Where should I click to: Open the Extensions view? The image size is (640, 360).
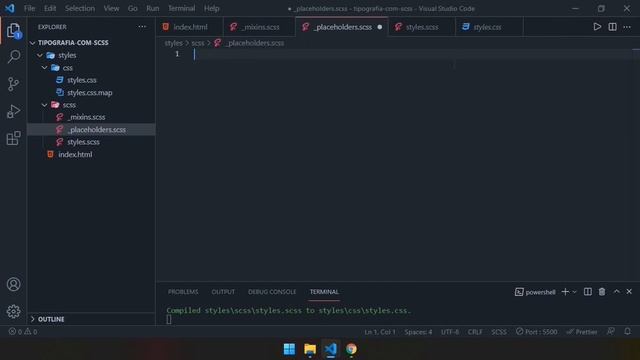click(13, 138)
